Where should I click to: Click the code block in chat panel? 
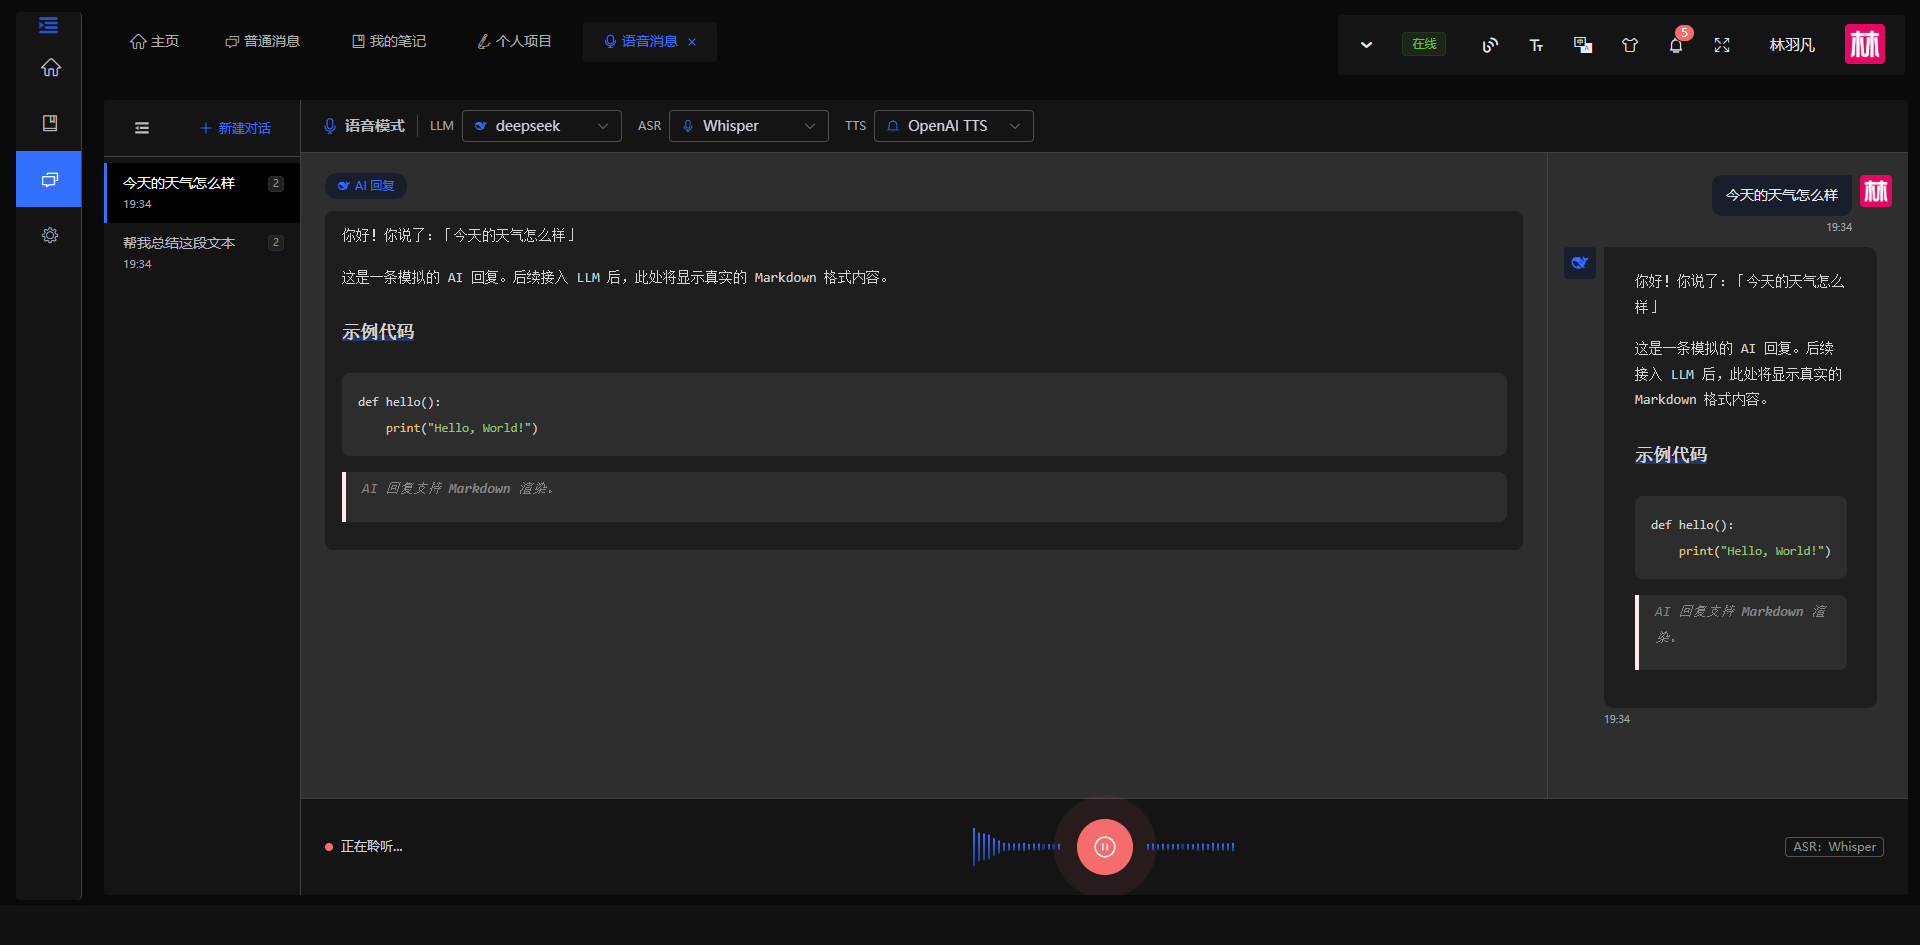pos(1741,538)
